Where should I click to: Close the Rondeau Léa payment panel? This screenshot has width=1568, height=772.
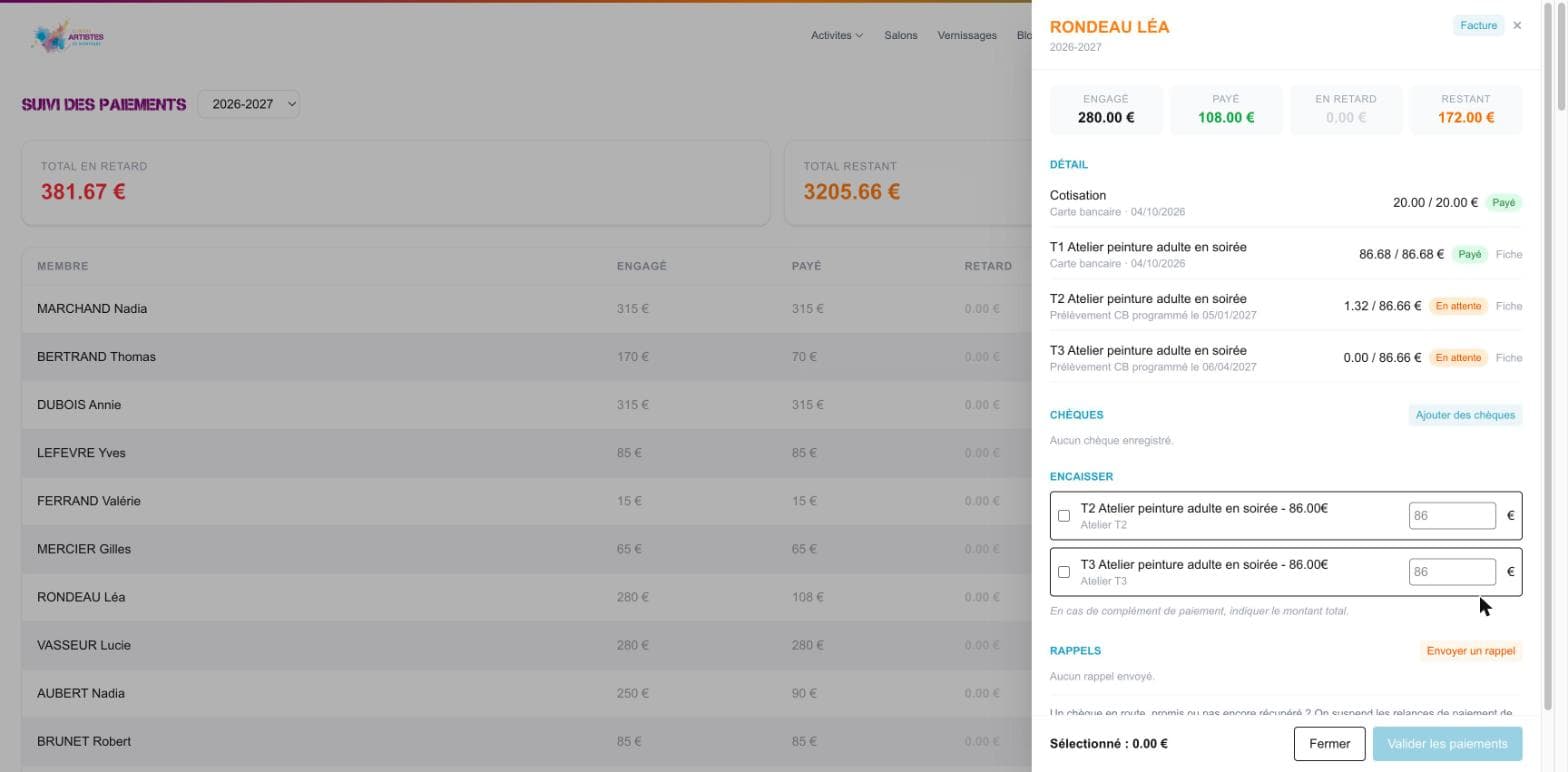[1517, 26]
